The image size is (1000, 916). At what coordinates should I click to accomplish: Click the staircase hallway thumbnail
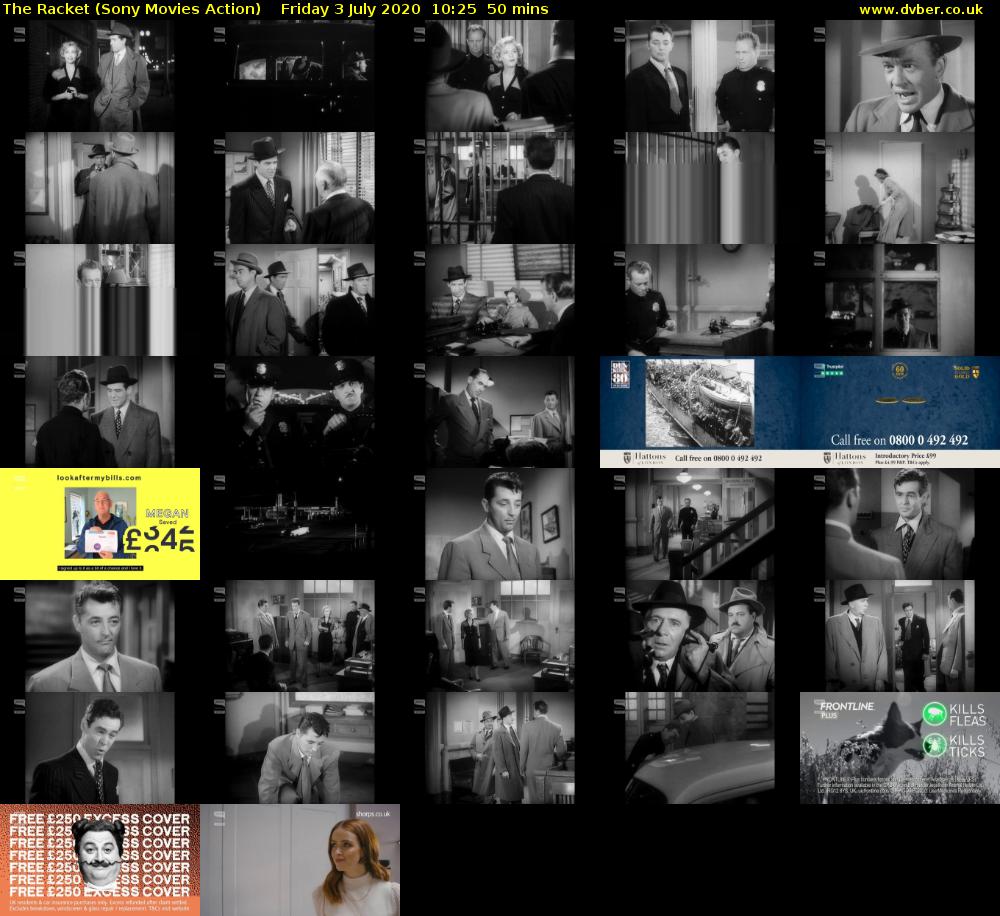[700, 524]
